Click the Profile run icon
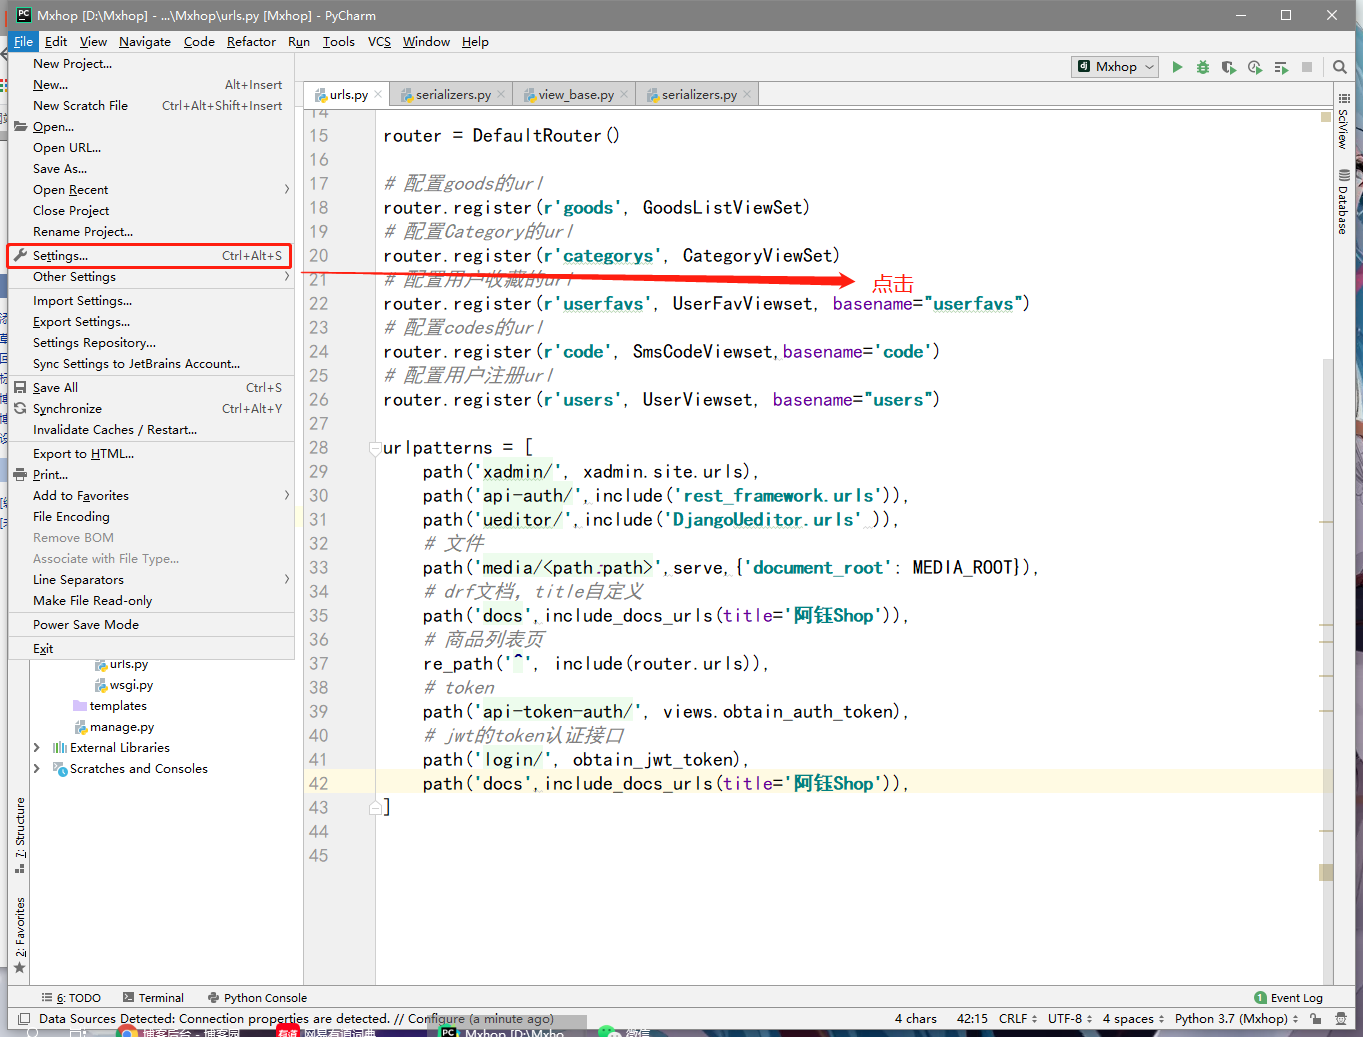The height and width of the screenshot is (1037, 1363). click(x=1255, y=67)
